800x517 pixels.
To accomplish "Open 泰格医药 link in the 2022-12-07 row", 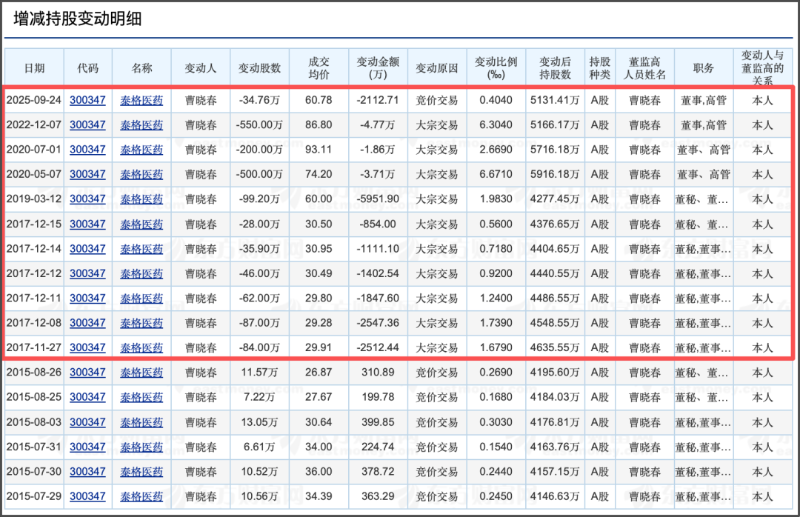I will click(x=142, y=125).
